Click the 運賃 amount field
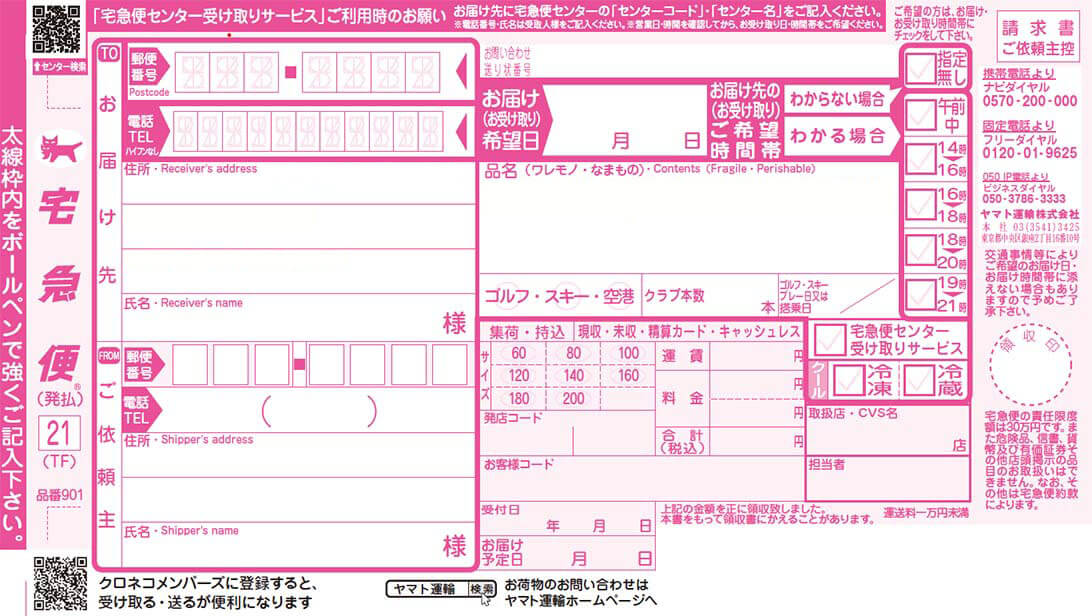The width and height of the screenshot is (1092, 616). (x=757, y=356)
